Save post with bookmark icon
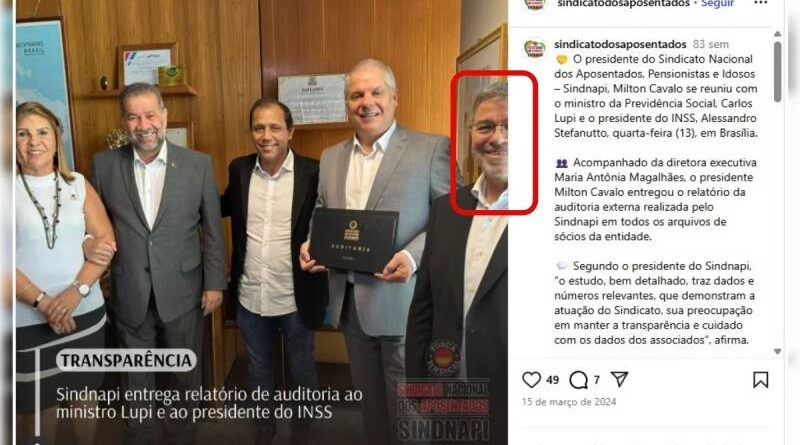Screen dimensions: 800x445 point(760,380)
